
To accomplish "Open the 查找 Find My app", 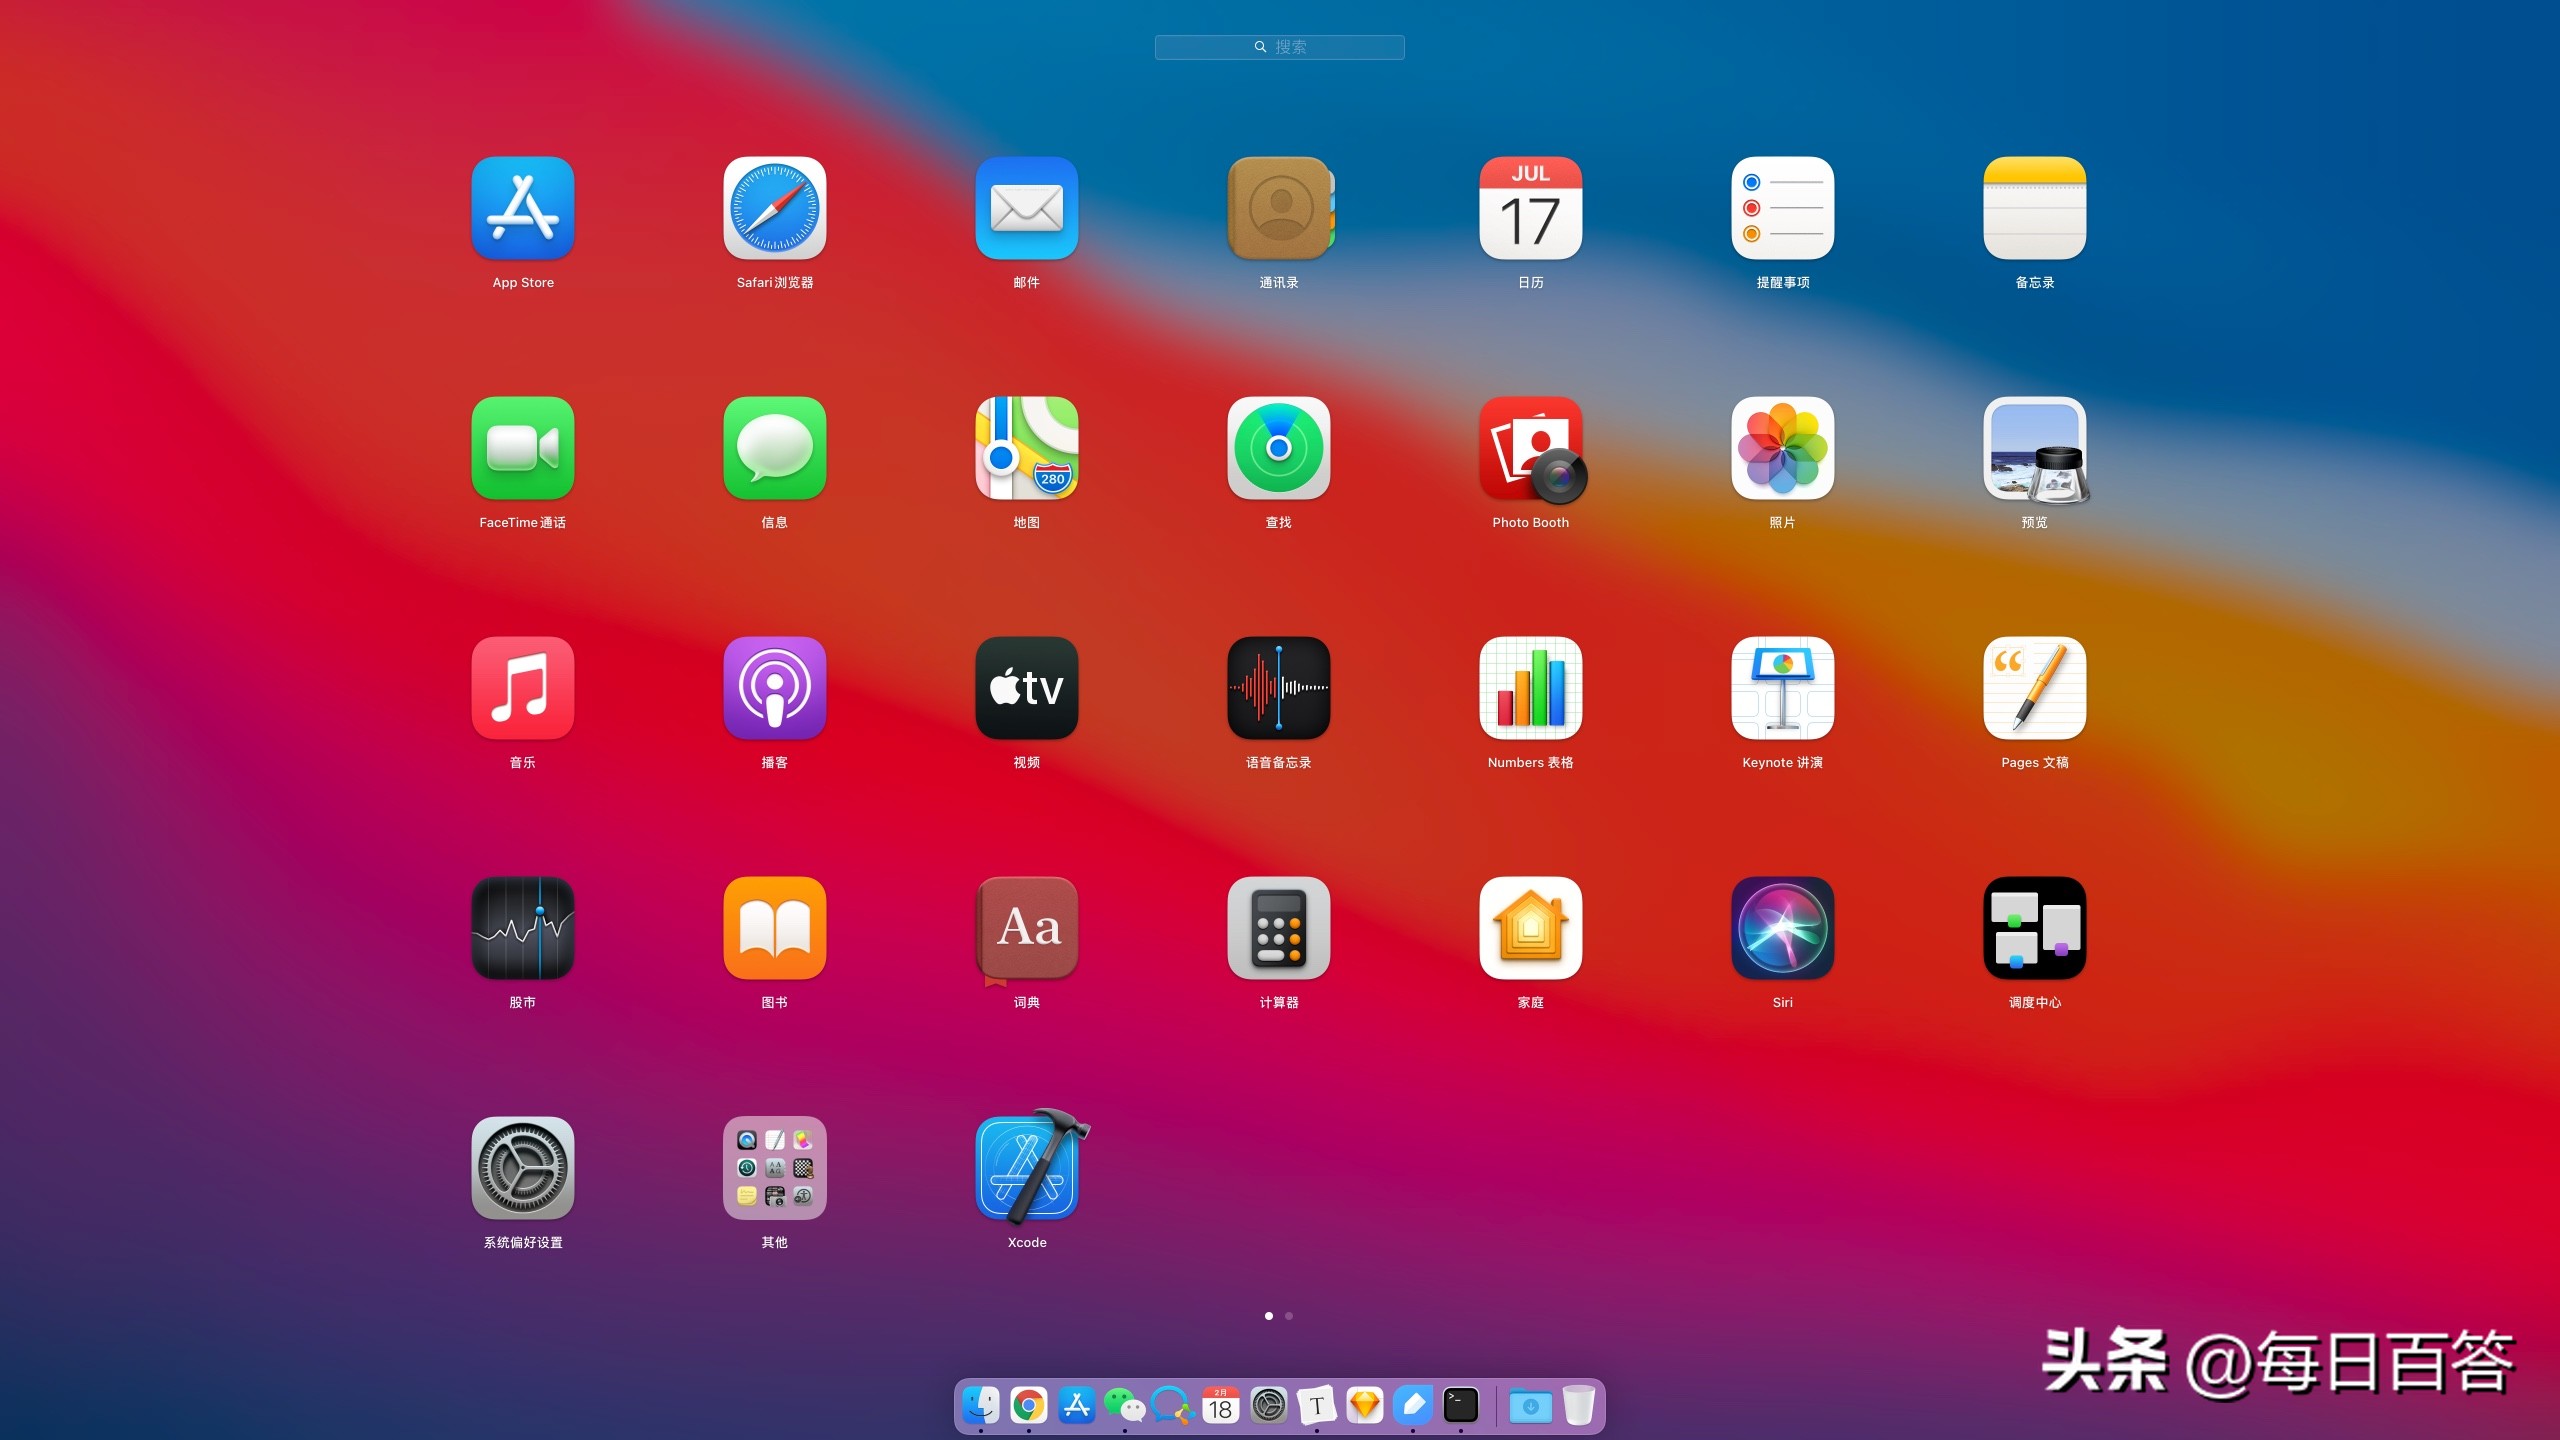I will point(1278,449).
